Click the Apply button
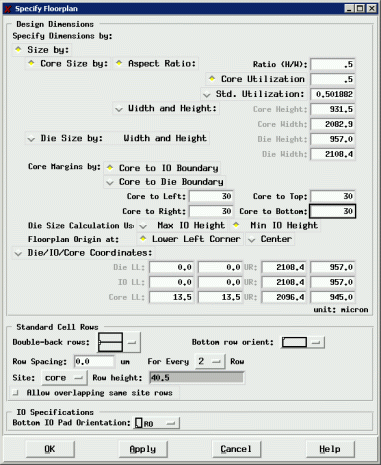Image resolution: width=381 pixels, height=465 pixels. pos(143,449)
